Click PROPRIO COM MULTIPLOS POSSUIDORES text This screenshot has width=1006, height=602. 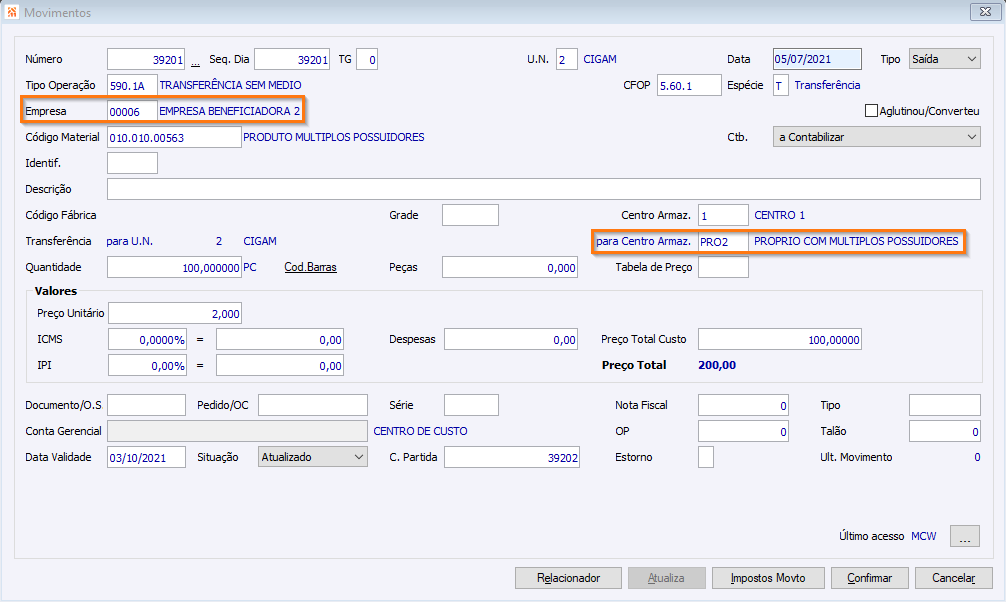point(856,241)
